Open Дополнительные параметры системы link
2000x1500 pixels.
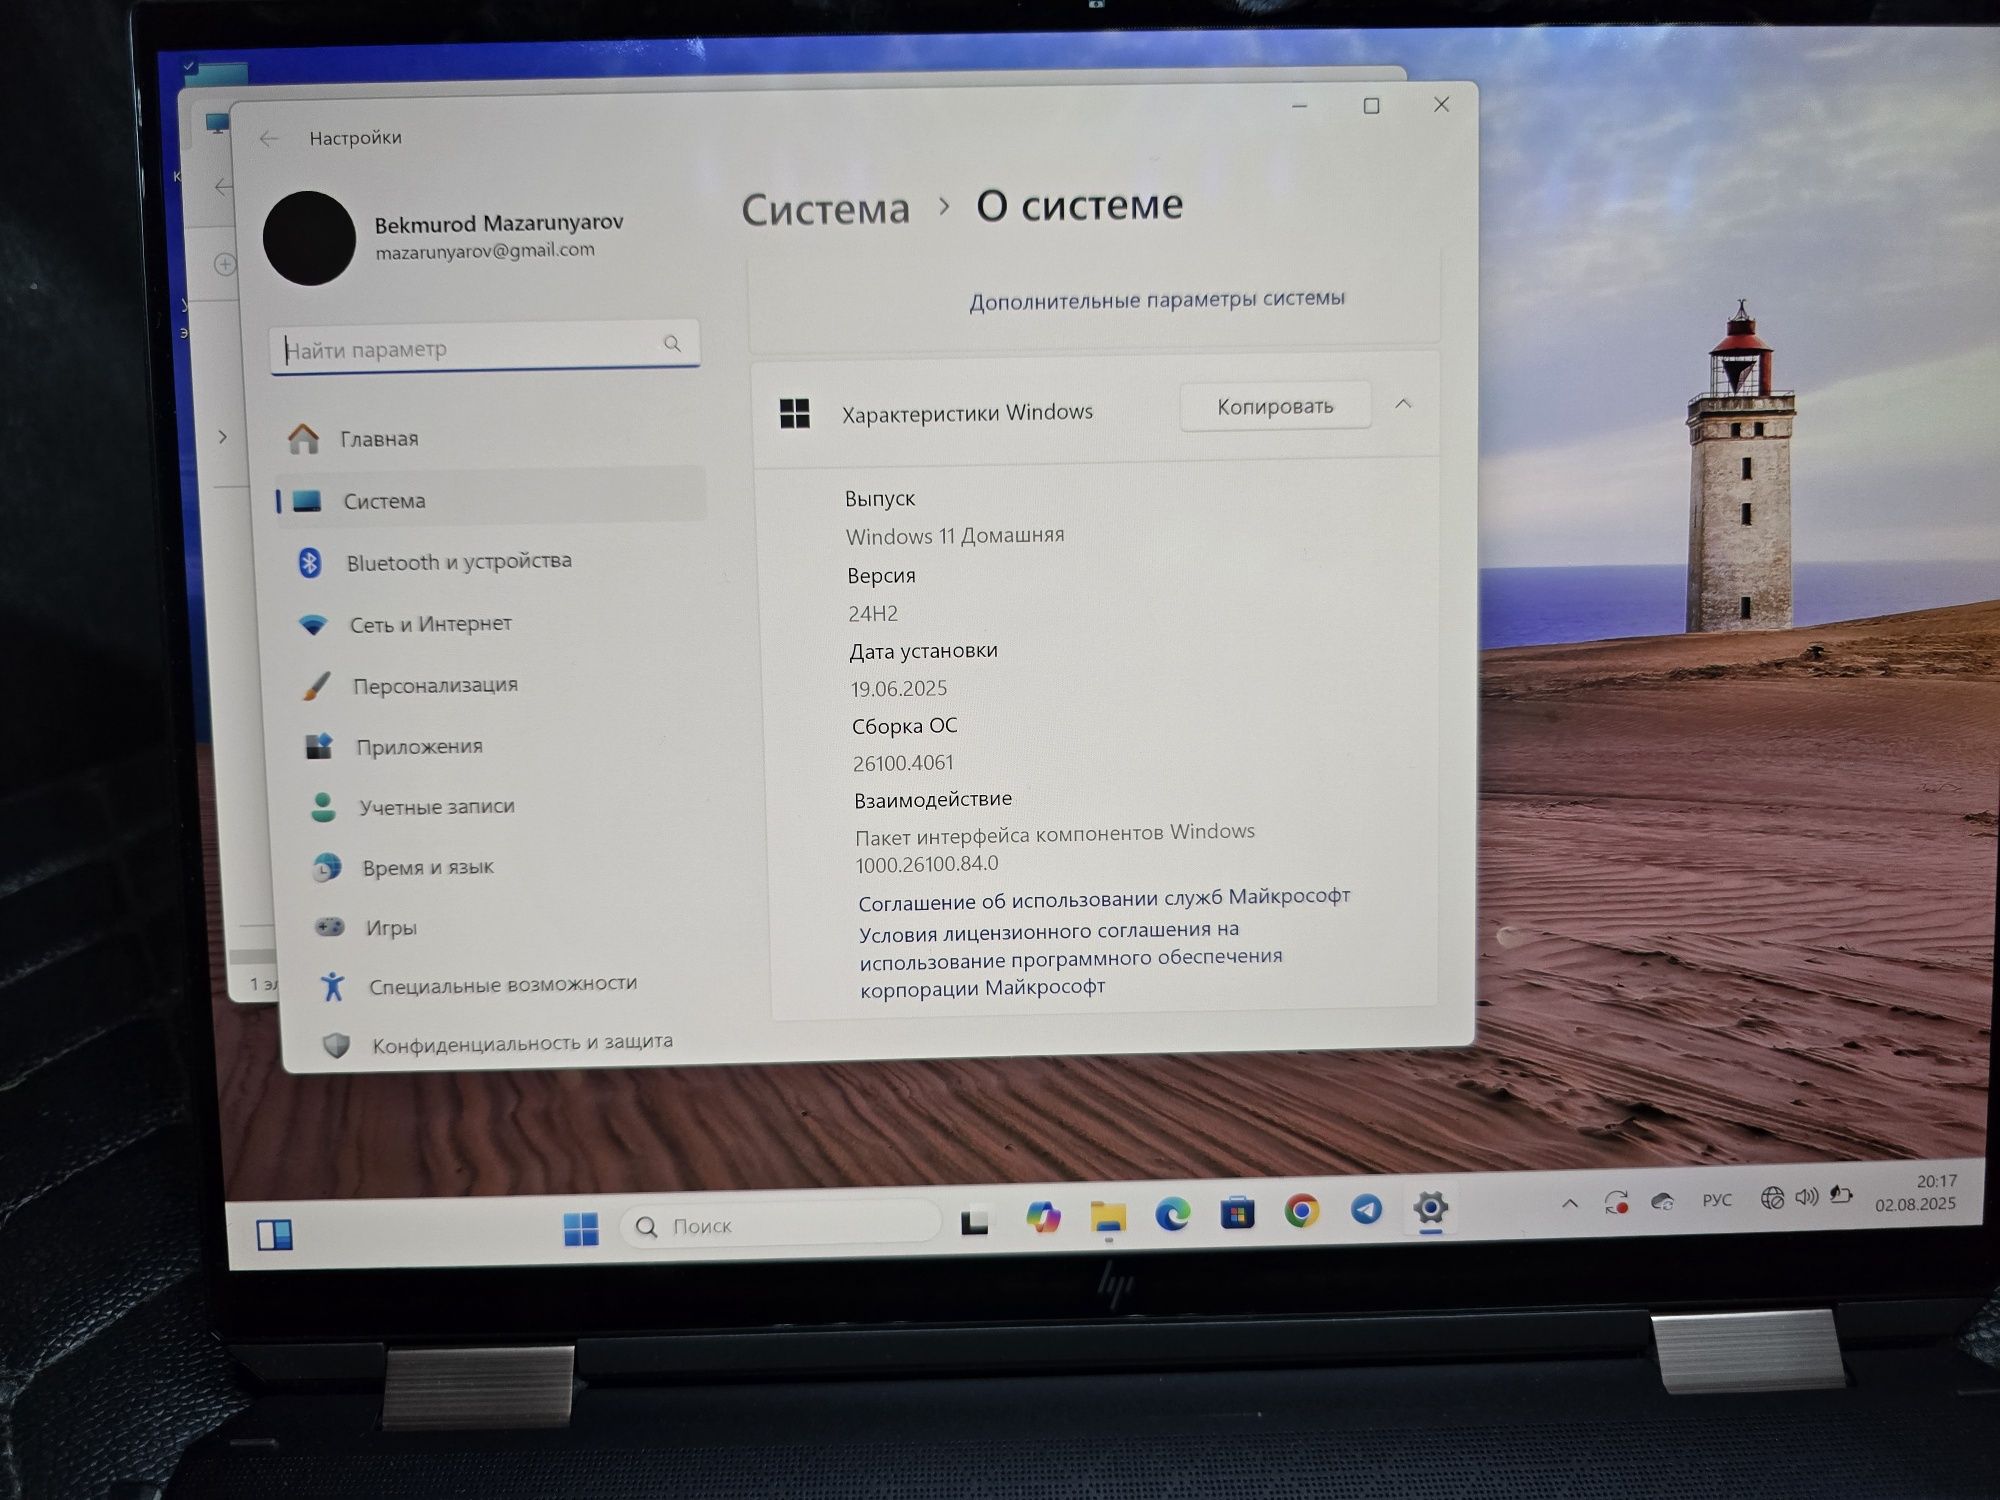tap(1157, 299)
